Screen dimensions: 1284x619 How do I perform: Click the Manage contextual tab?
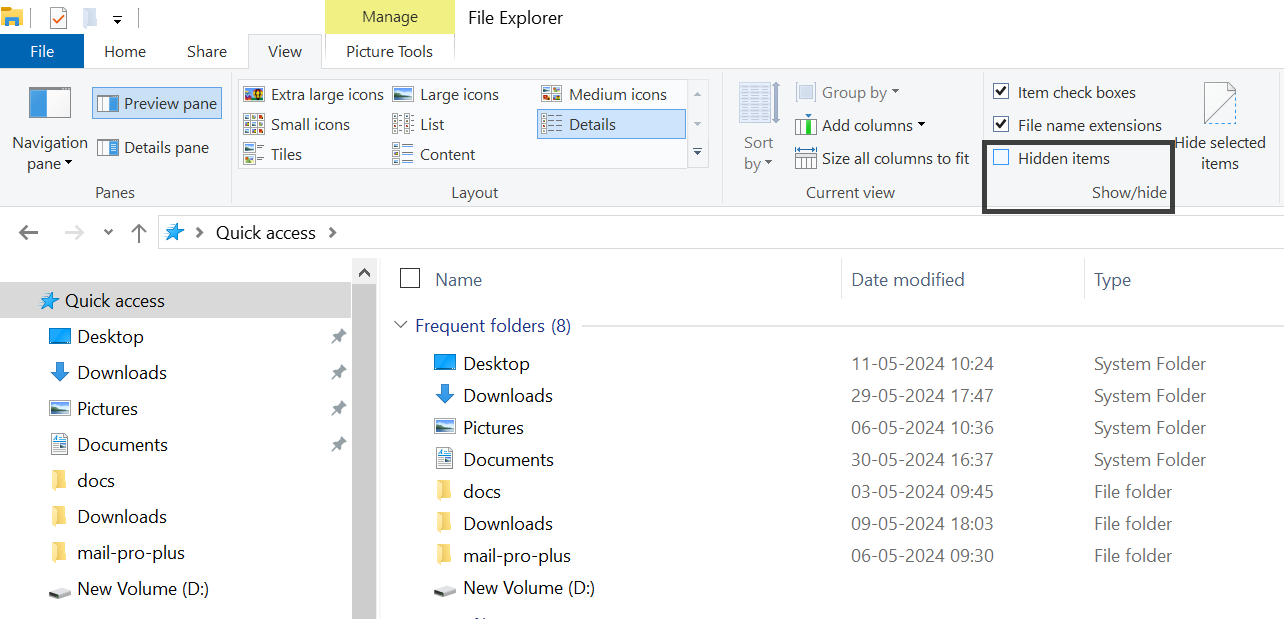390,17
